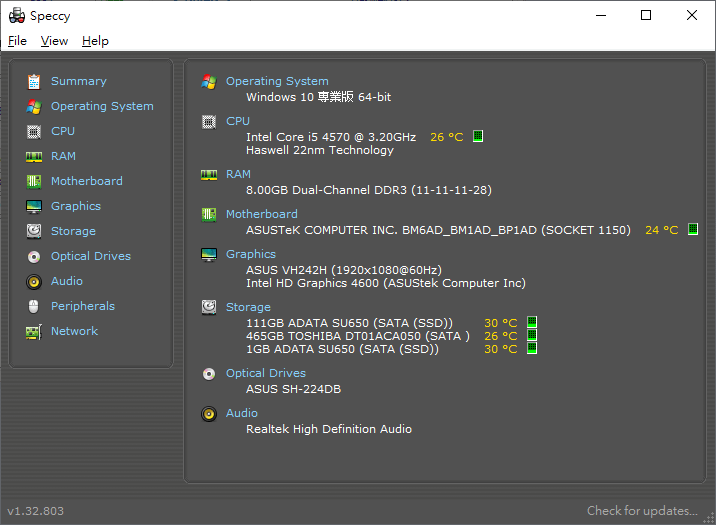Click the Graphics heading link in summary
The image size is (716, 525).
[251, 254]
